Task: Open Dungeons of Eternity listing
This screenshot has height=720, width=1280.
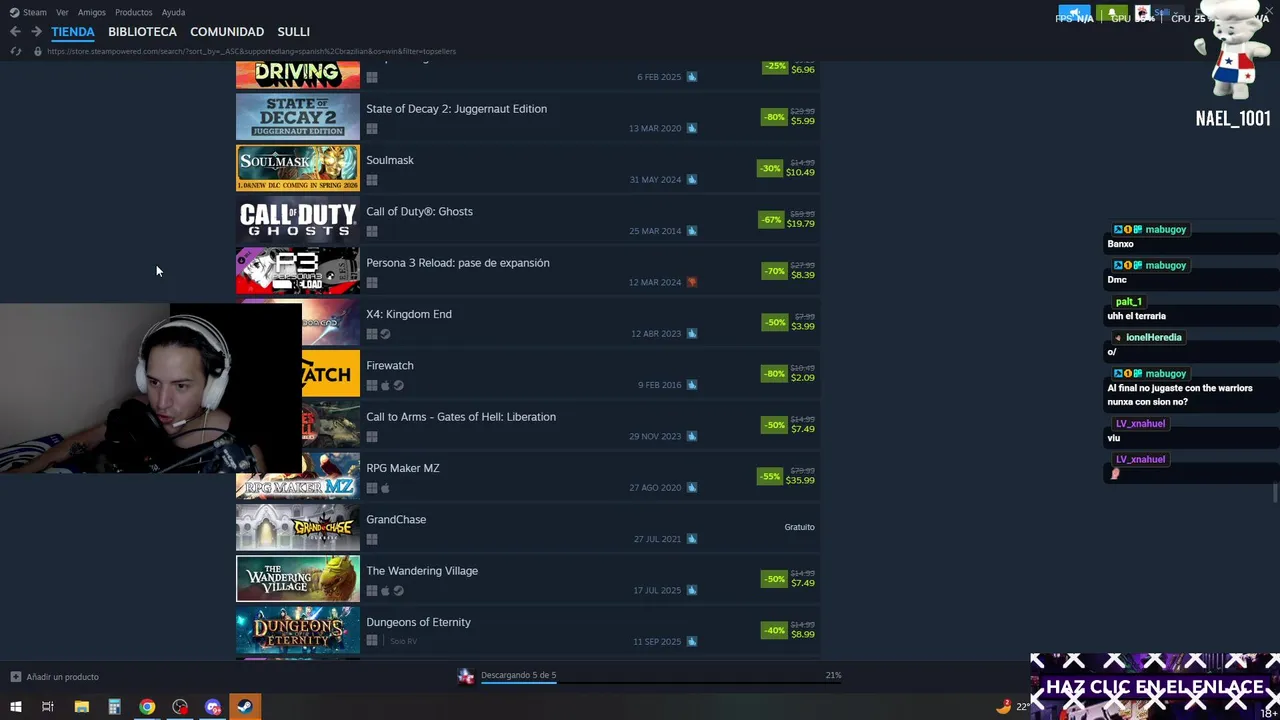Action: pos(528,630)
